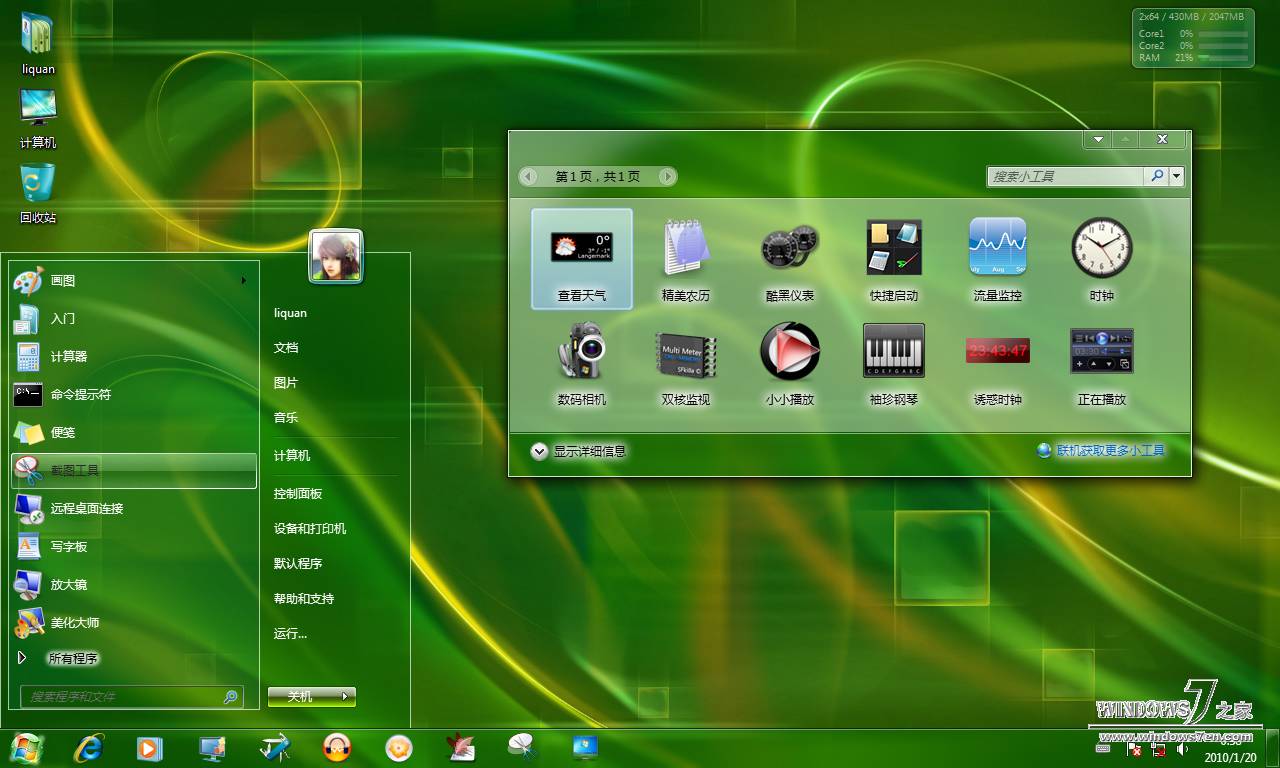The width and height of the screenshot is (1280, 768).
Task: Open Internet Explorer from the taskbar
Action: 88,747
